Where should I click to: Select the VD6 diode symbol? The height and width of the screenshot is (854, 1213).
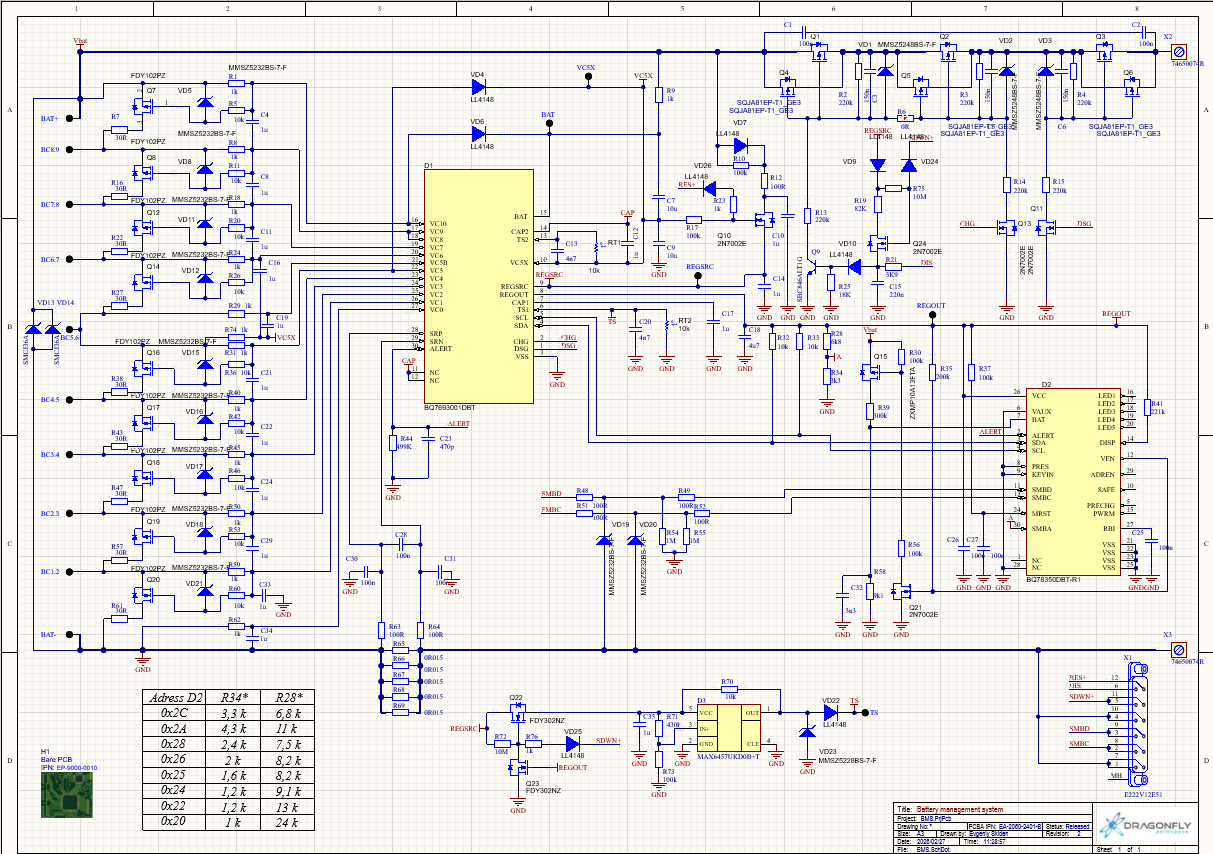click(479, 132)
